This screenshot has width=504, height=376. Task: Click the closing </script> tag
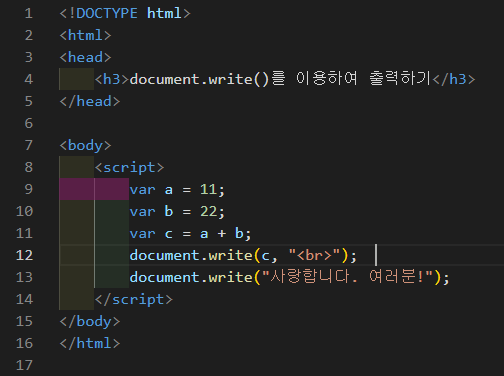click(x=134, y=299)
